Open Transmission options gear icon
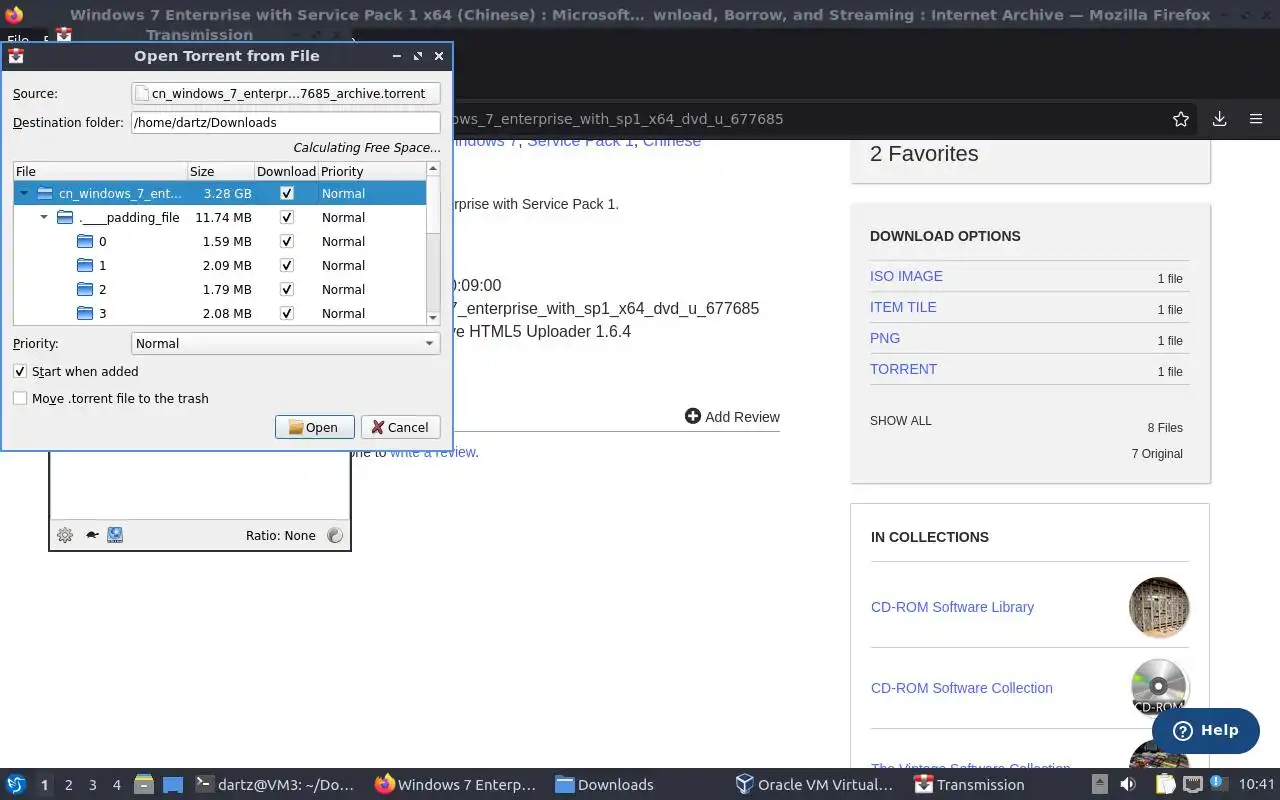 click(x=65, y=535)
